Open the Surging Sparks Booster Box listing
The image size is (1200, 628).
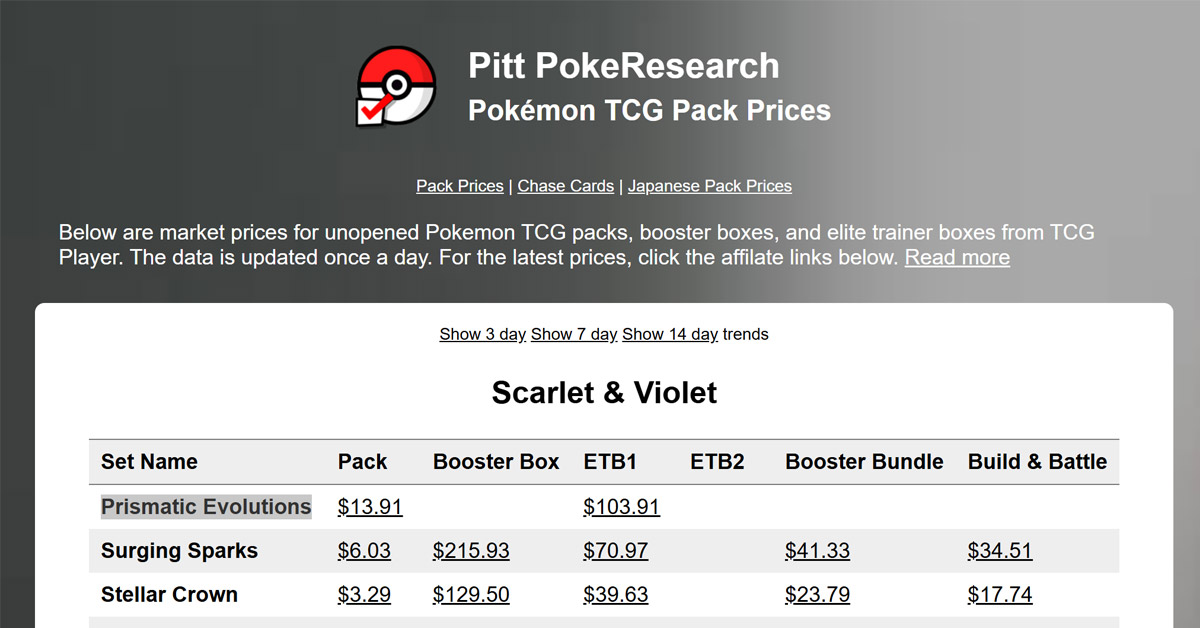pyautogui.click(x=470, y=550)
